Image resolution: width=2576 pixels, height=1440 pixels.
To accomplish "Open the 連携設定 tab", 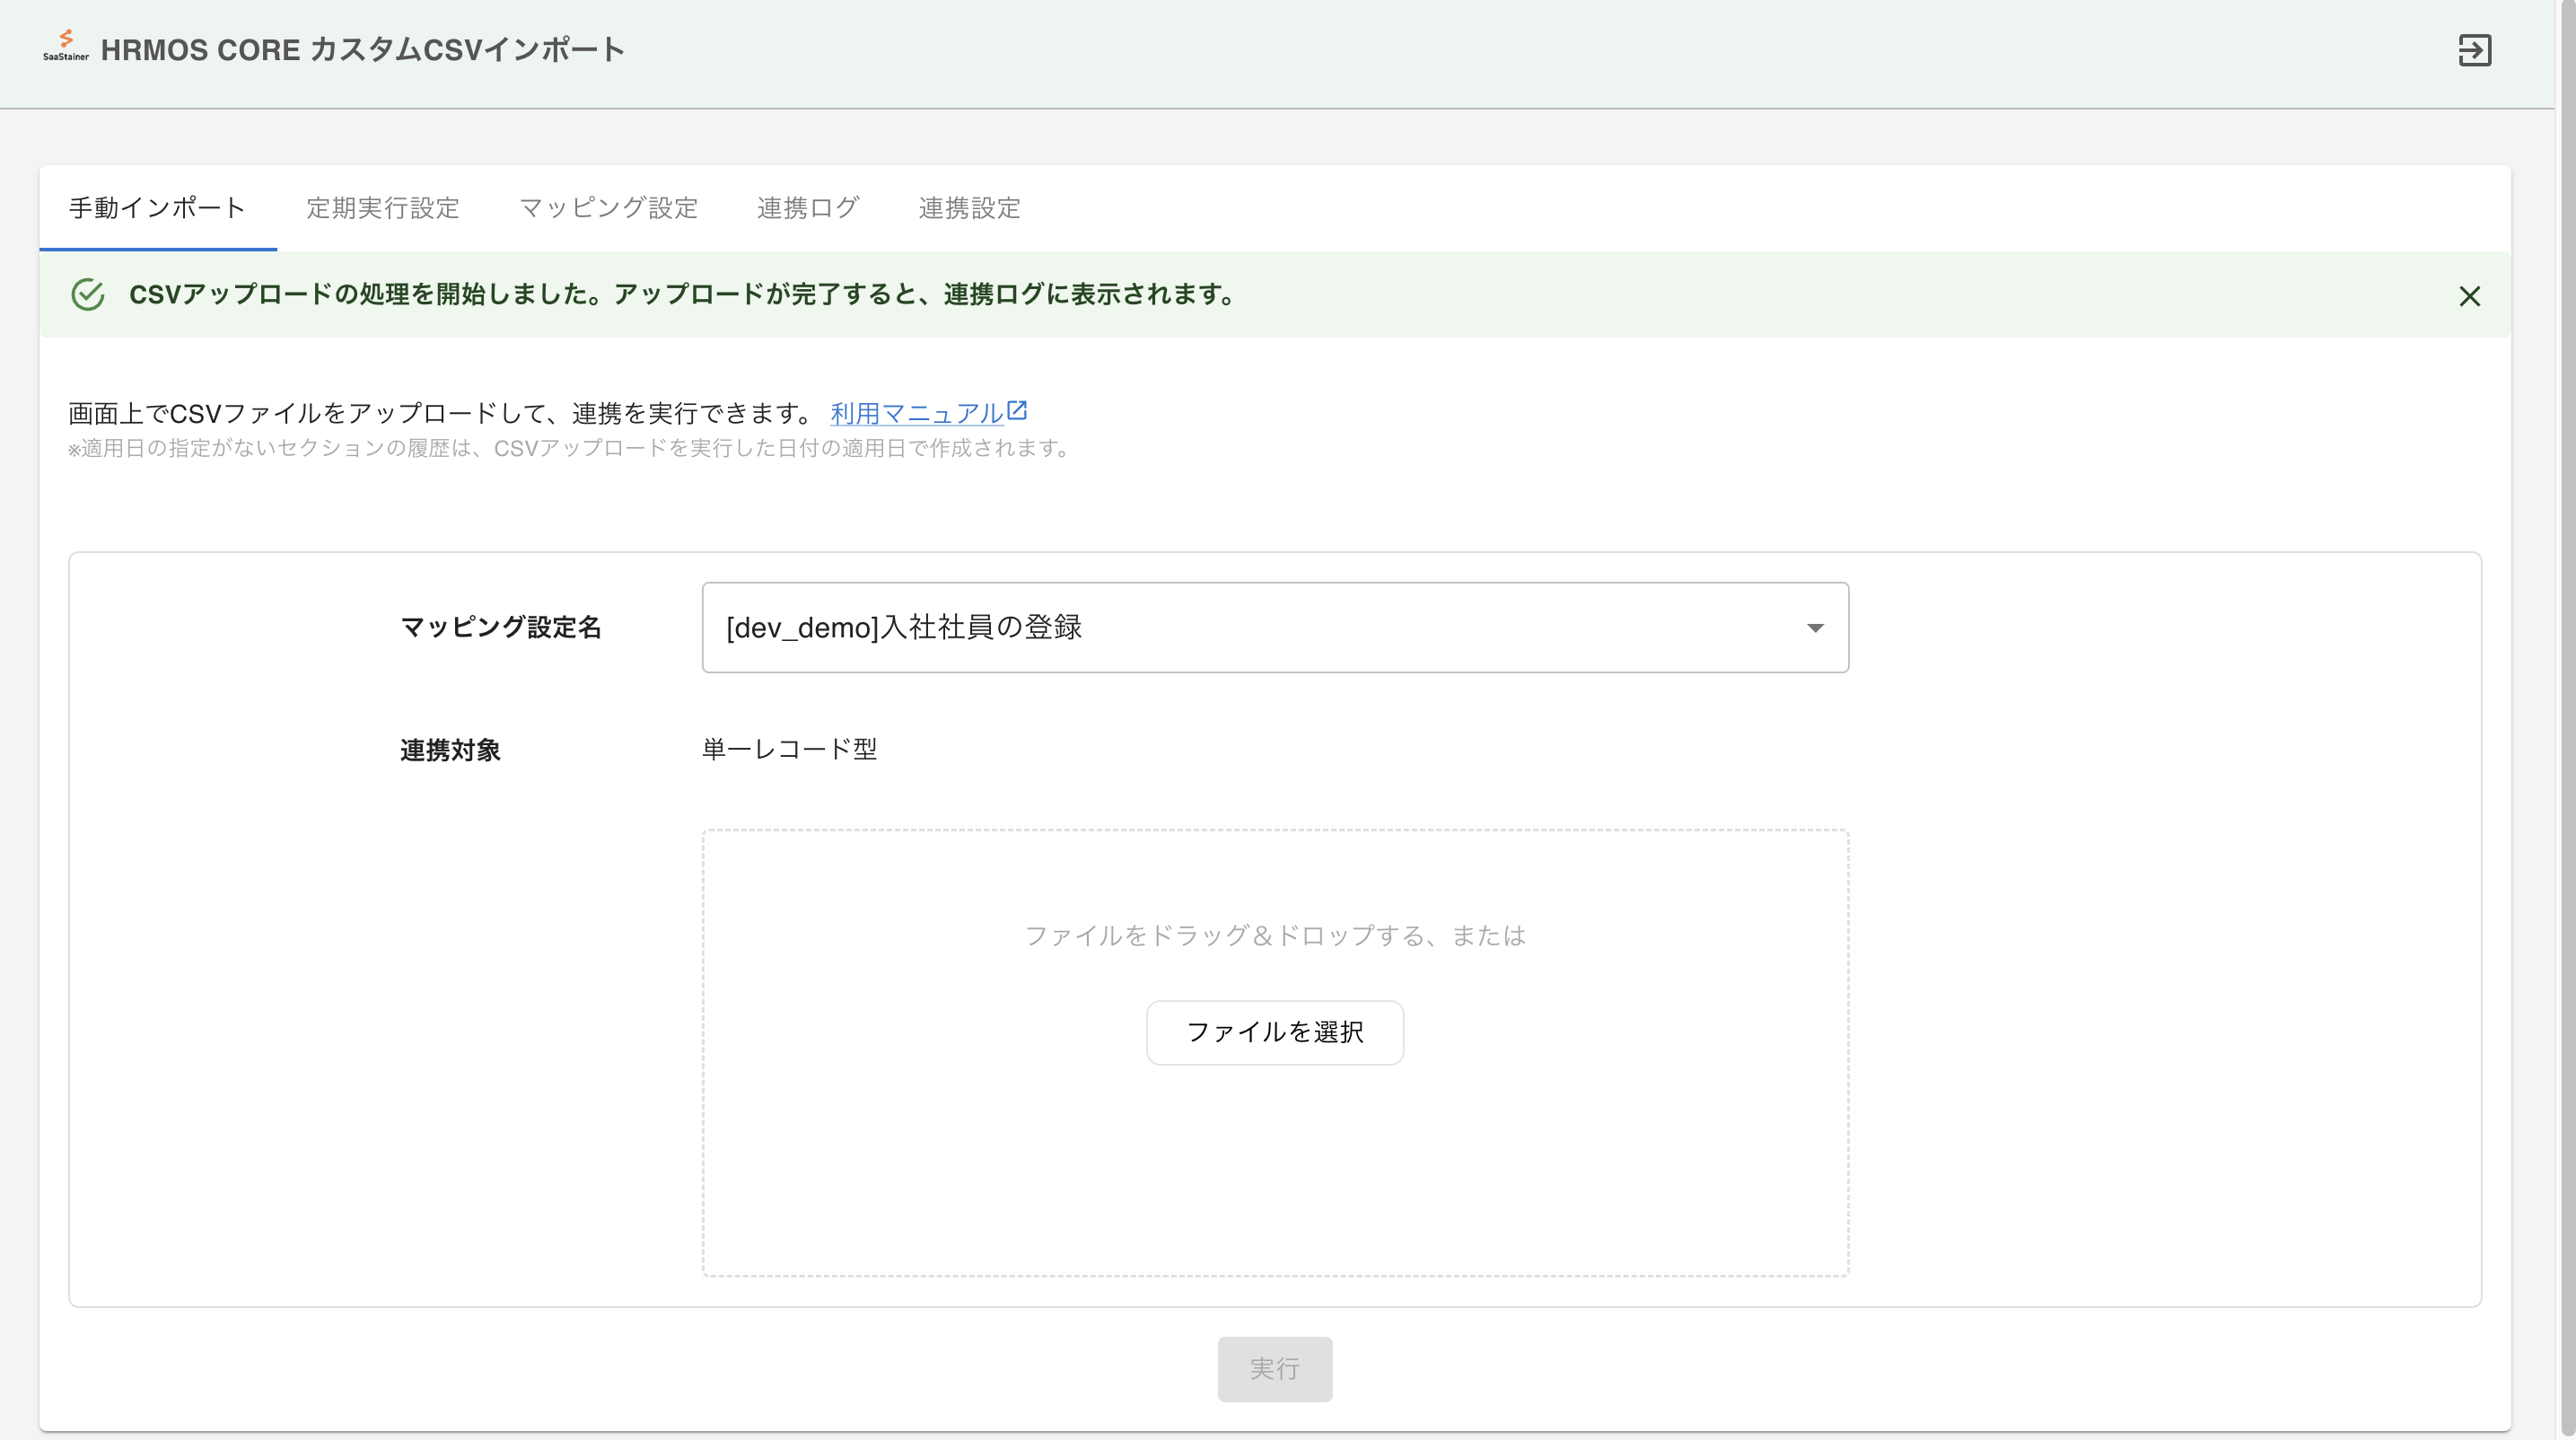I will pyautogui.click(x=969, y=208).
